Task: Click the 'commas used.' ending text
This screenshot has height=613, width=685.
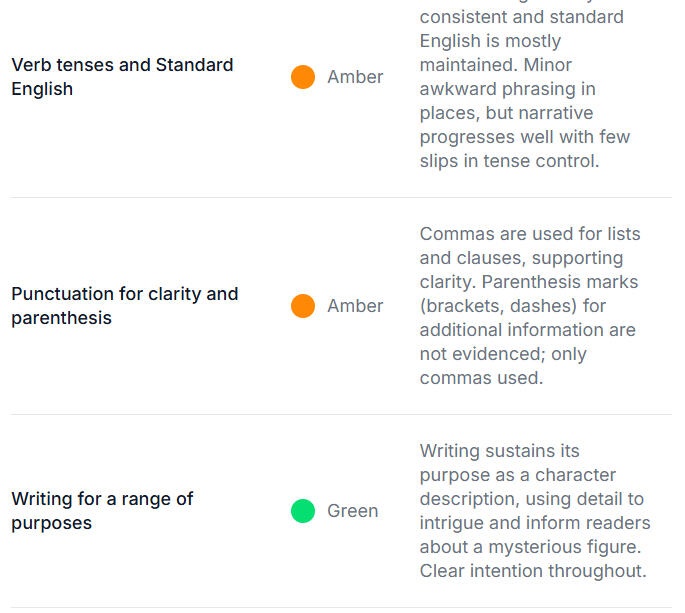Action: (x=481, y=378)
